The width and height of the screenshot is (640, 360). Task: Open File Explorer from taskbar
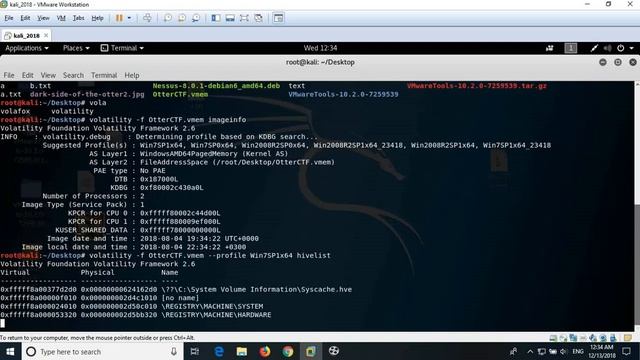(242, 351)
